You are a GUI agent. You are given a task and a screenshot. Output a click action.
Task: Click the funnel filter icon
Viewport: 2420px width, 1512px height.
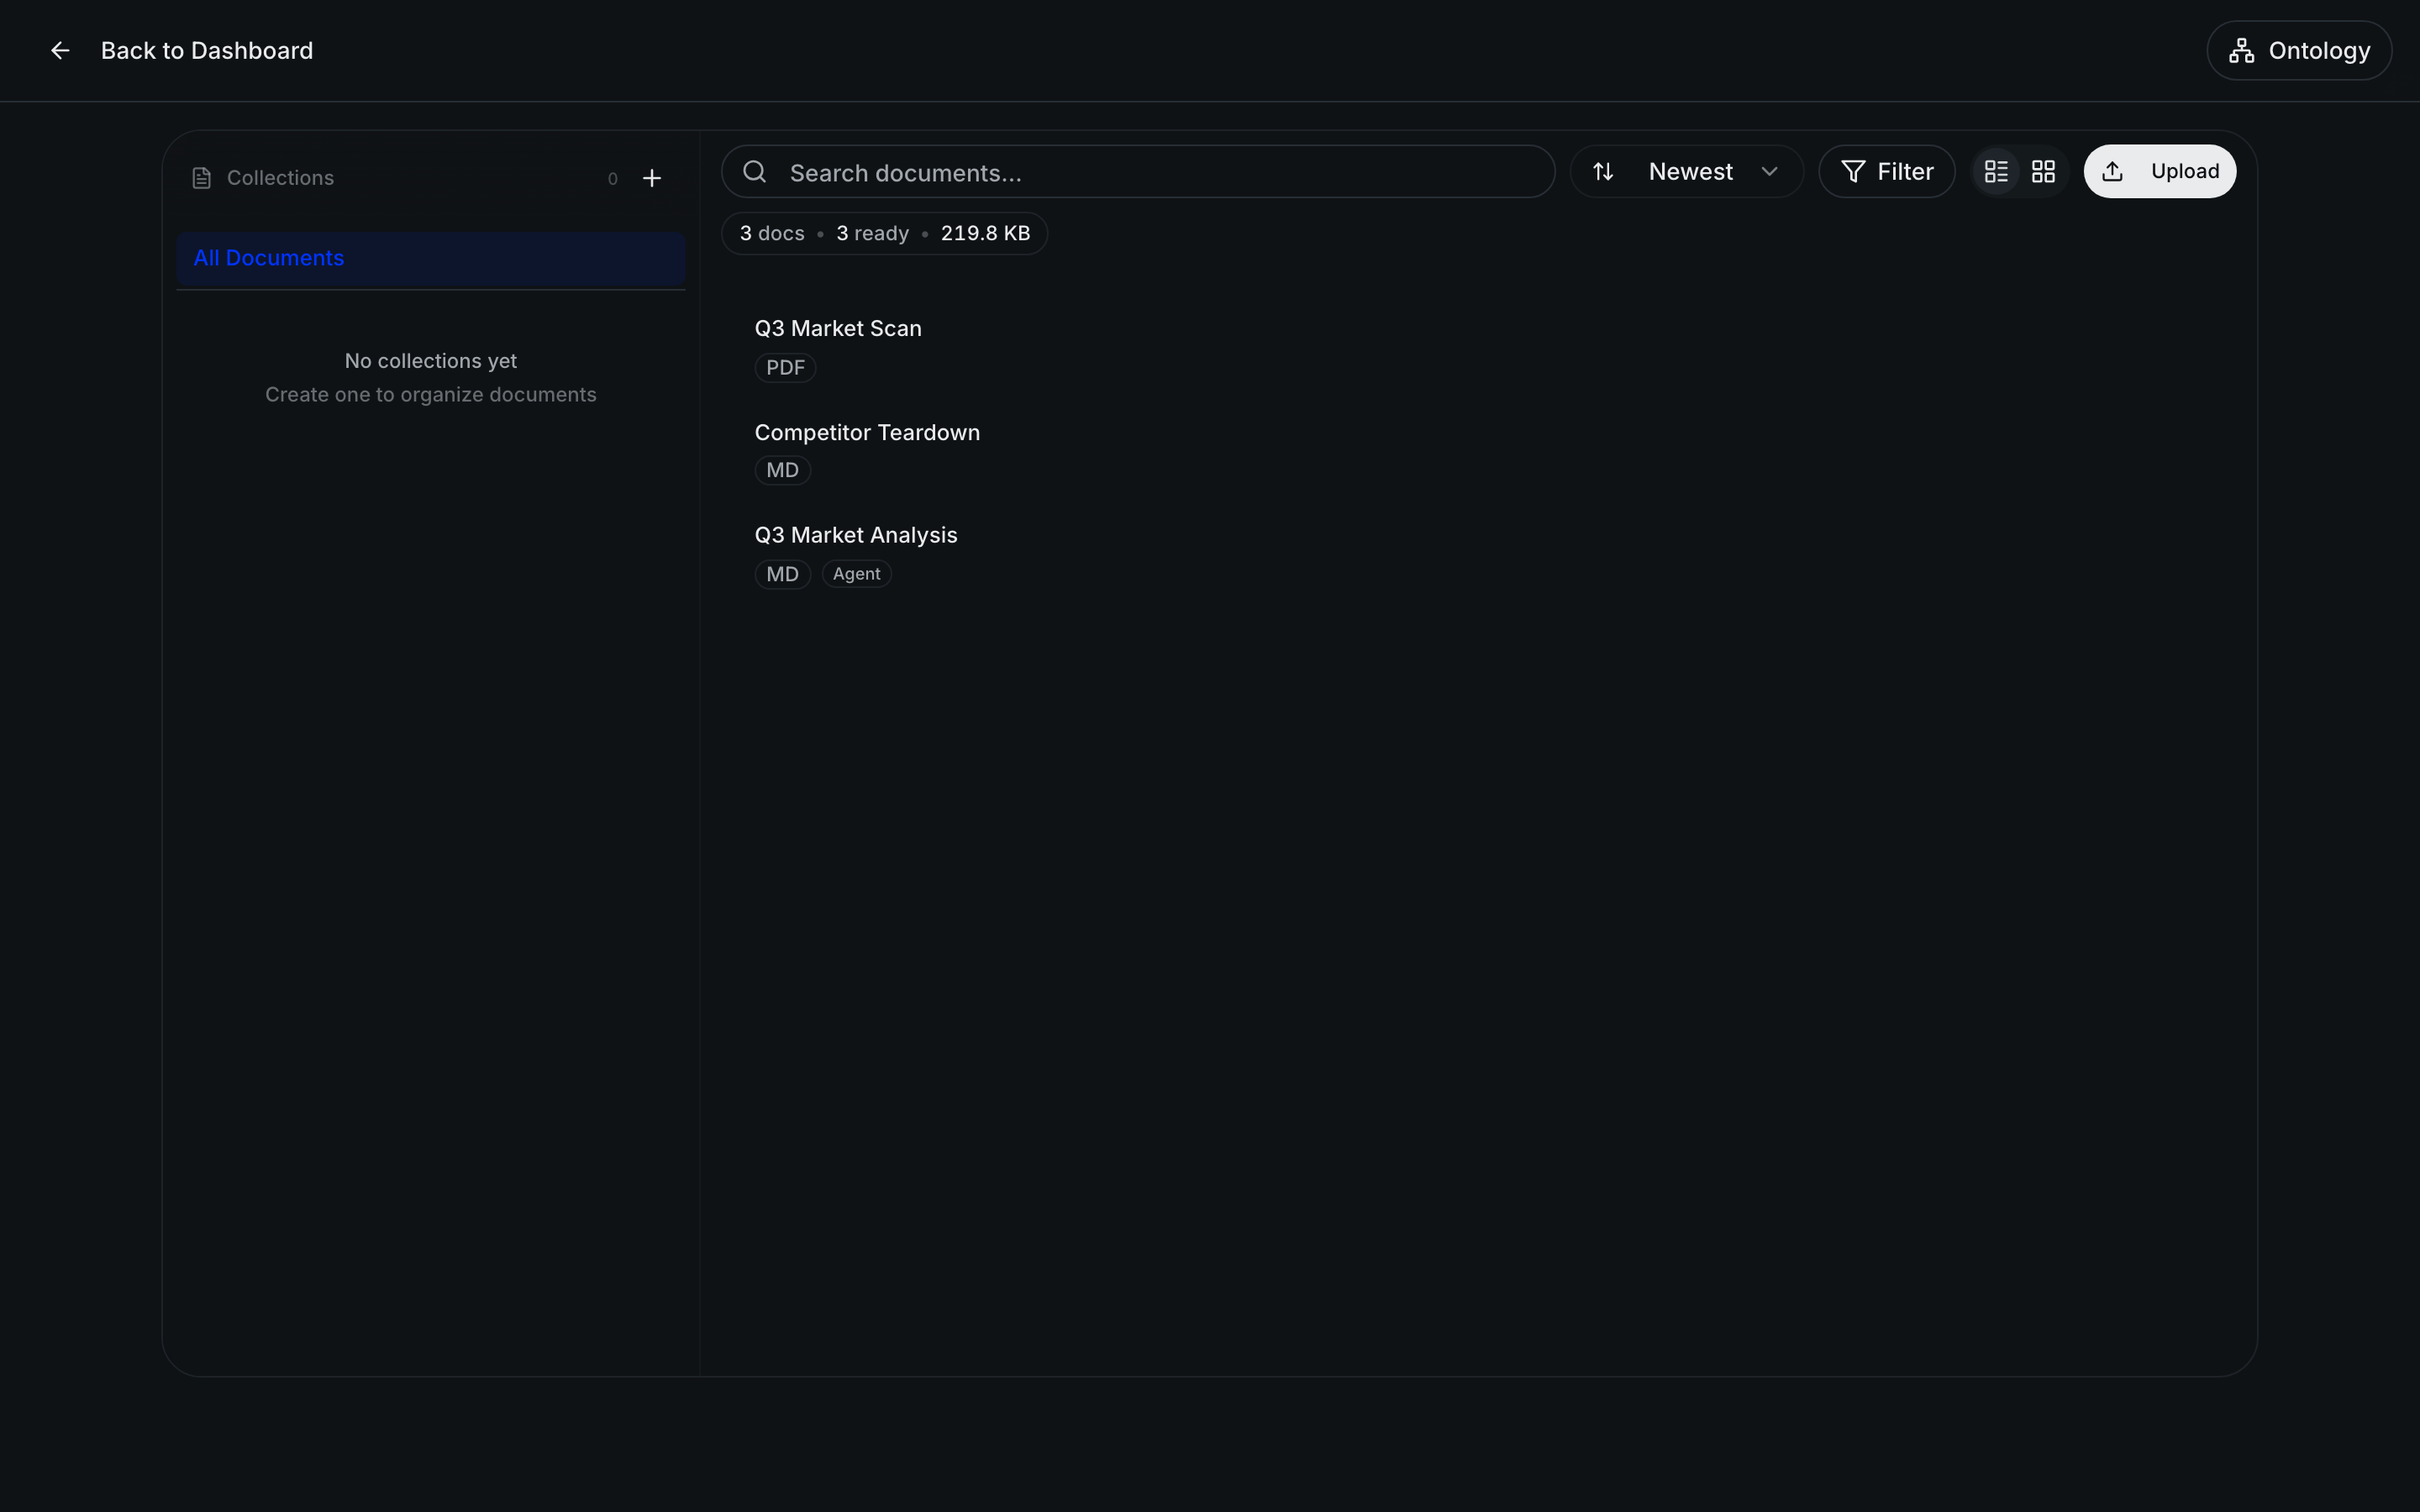point(1852,172)
